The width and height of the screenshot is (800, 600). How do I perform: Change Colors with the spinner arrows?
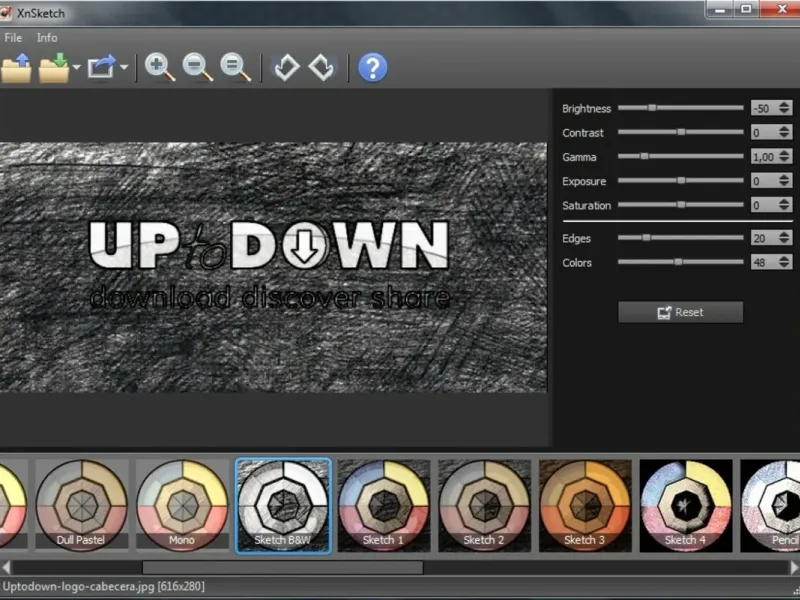click(x=785, y=262)
